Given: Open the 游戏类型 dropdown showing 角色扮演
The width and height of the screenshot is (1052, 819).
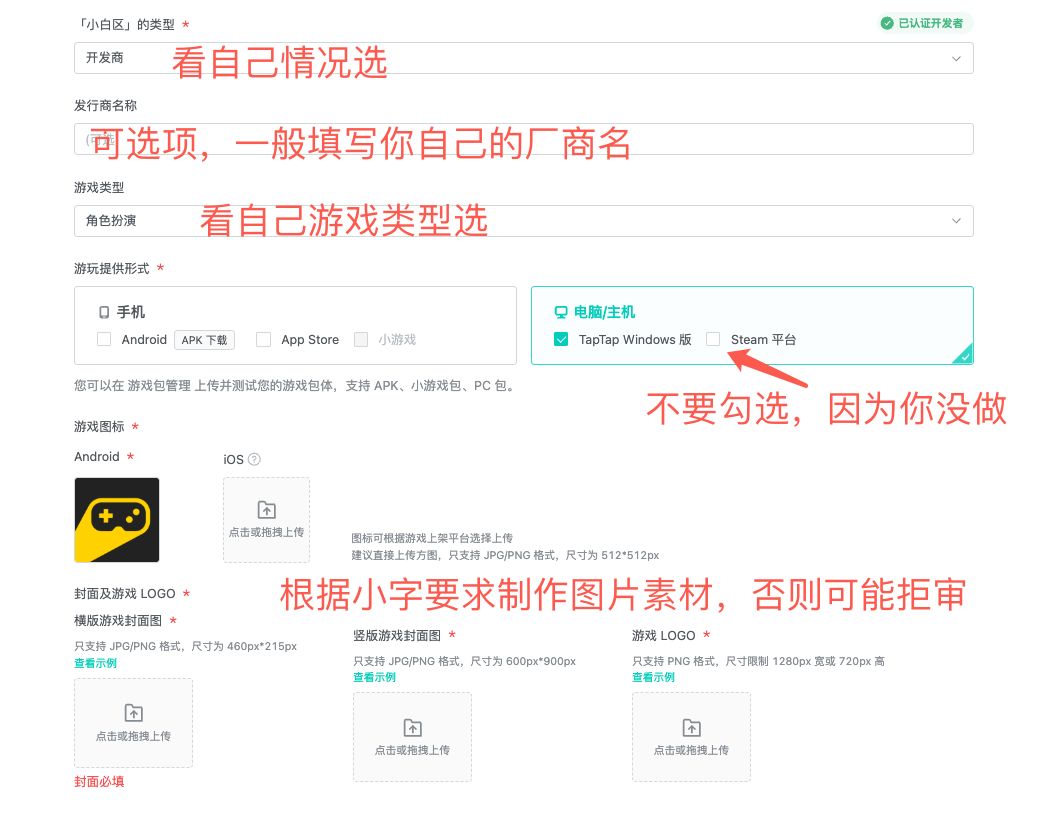Looking at the screenshot, I should 523,221.
